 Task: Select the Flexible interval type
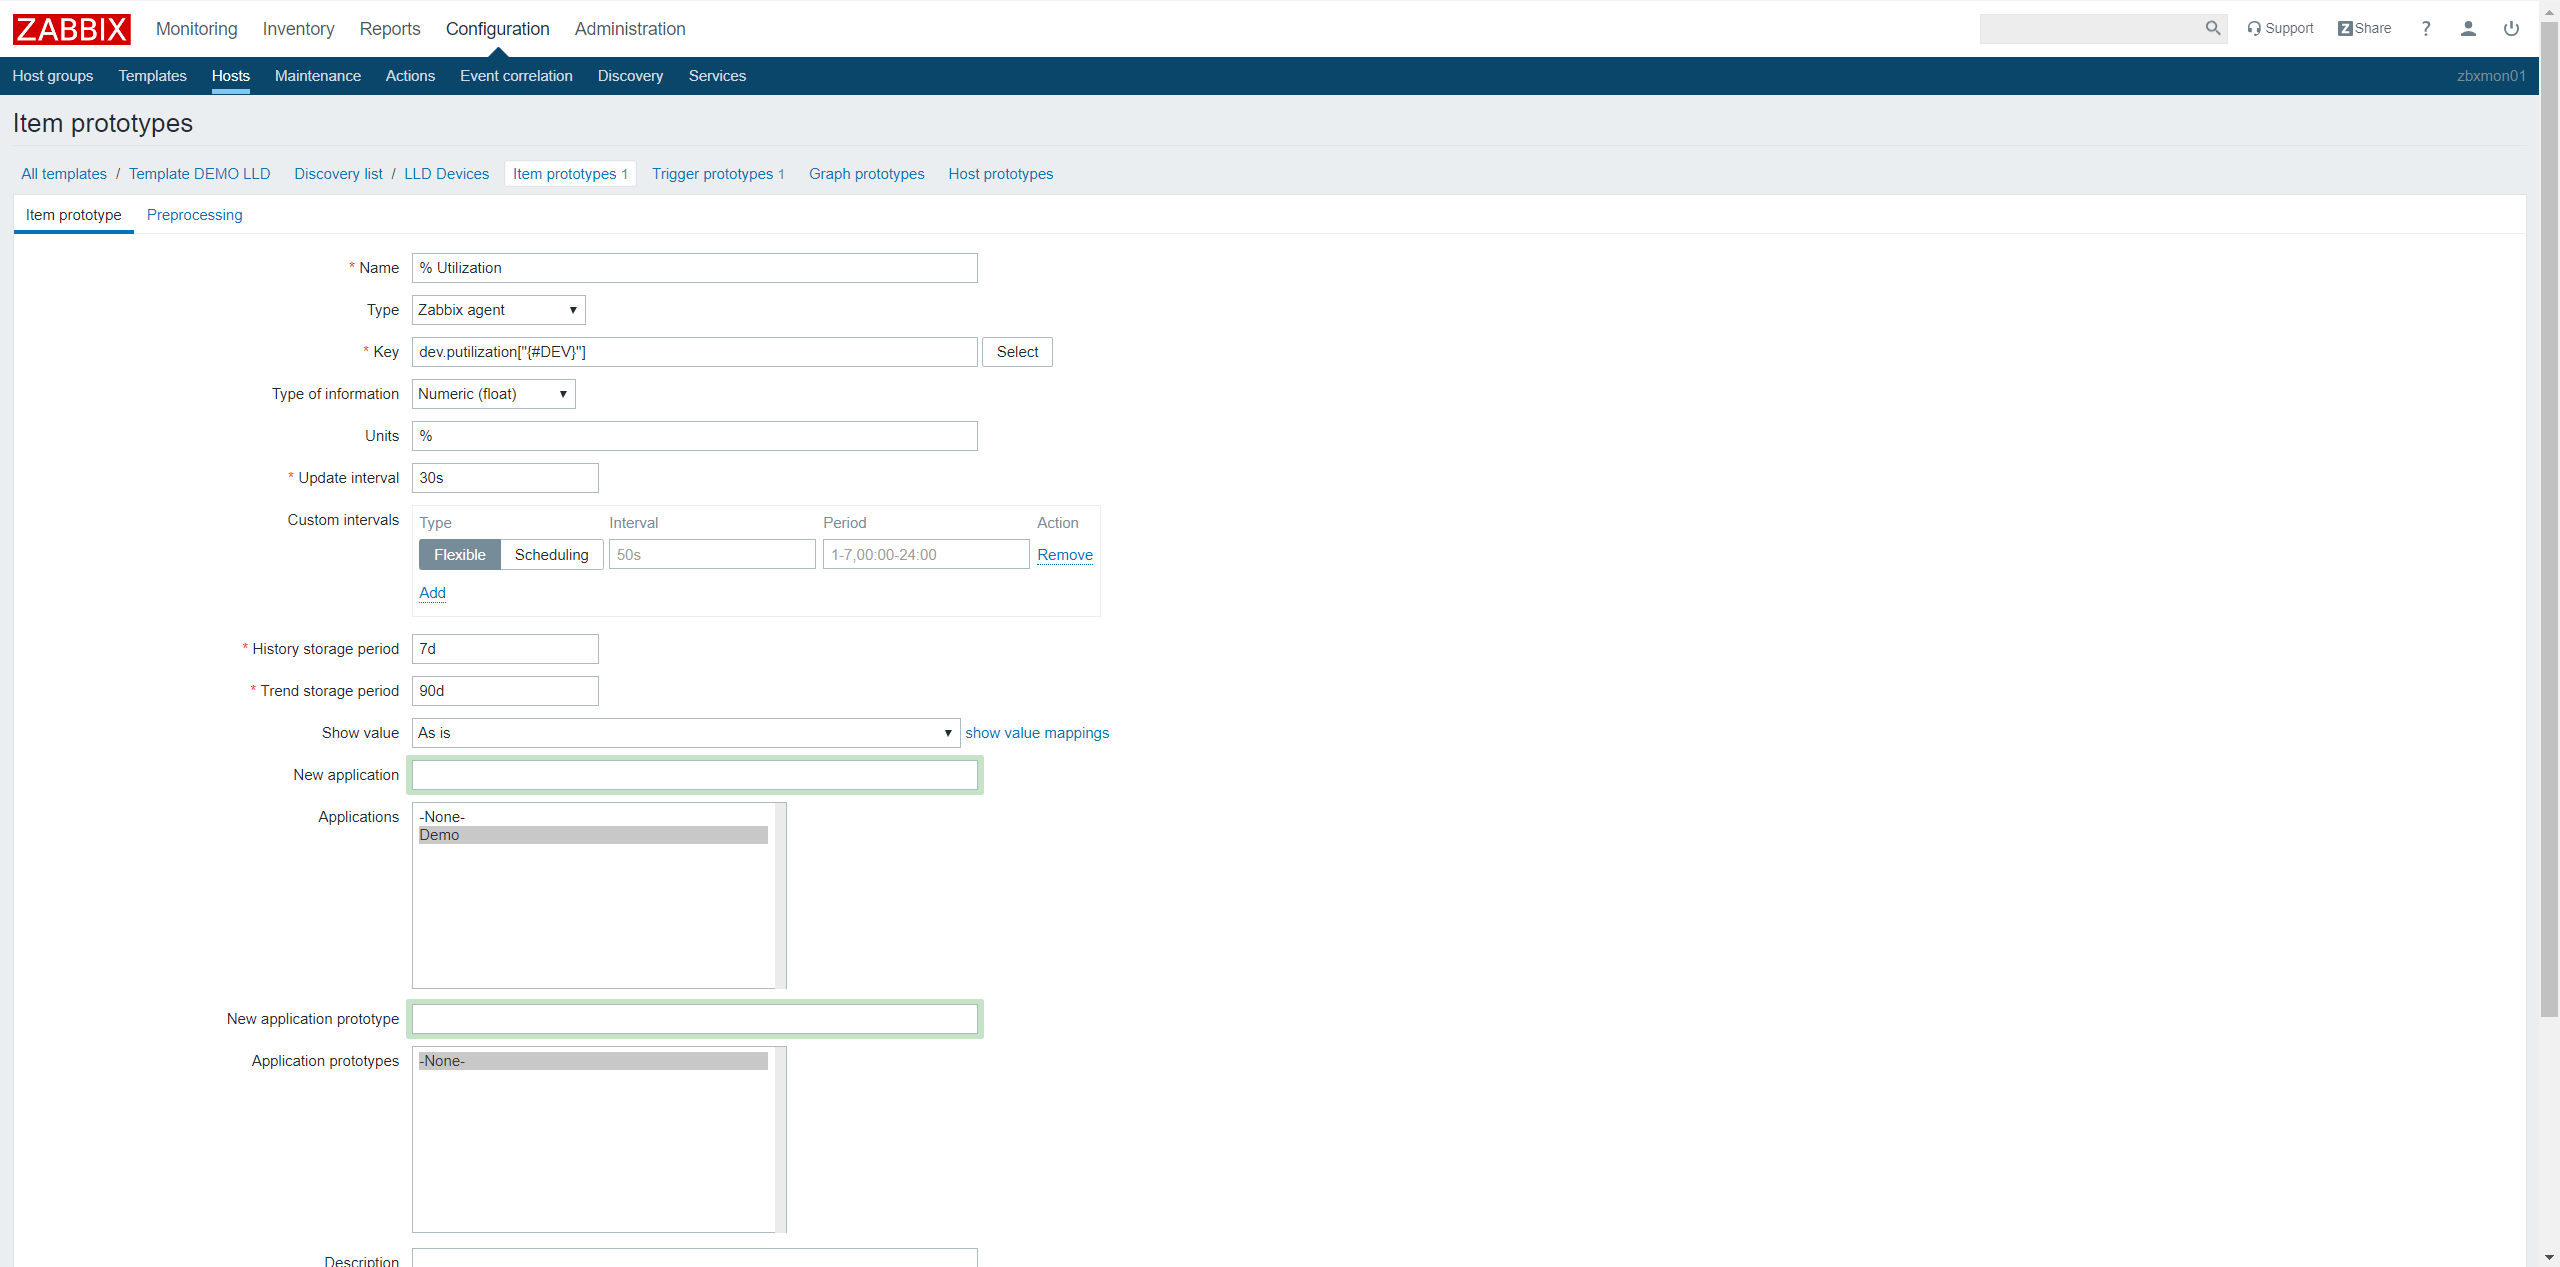pos(460,555)
